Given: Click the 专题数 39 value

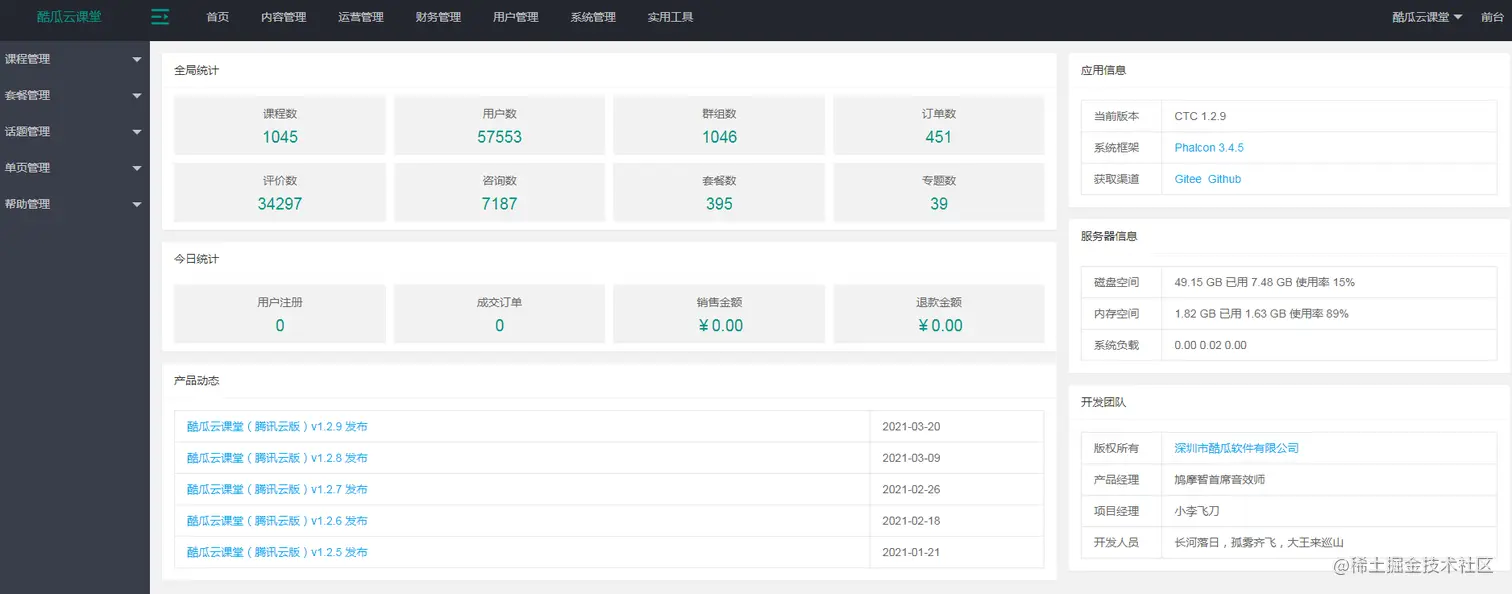Looking at the screenshot, I should coord(939,204).
